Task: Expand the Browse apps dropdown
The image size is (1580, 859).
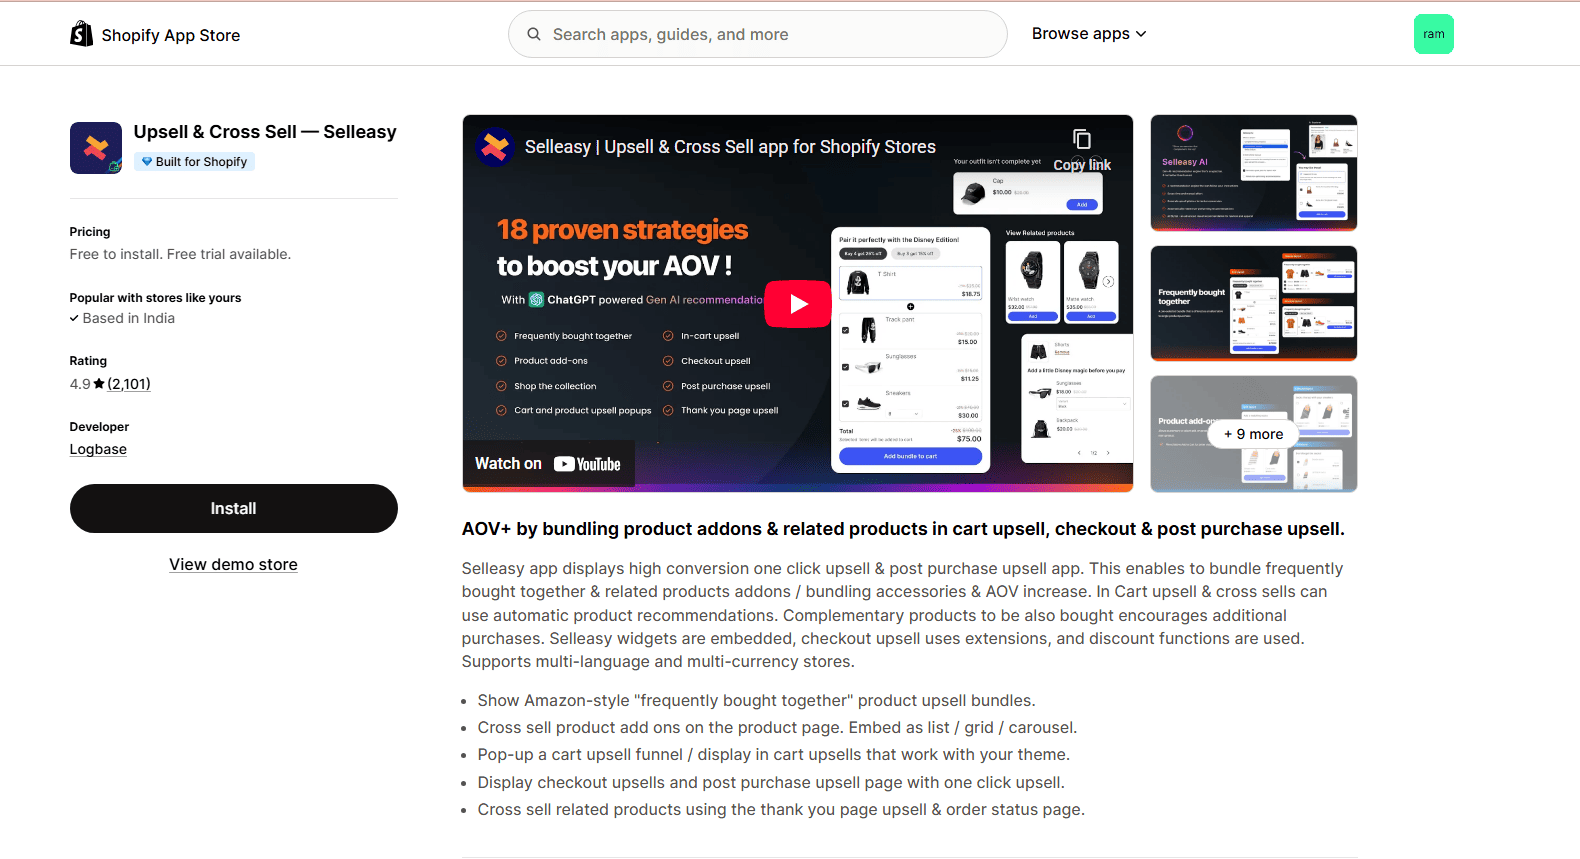Action: (x=1089, y=34)
